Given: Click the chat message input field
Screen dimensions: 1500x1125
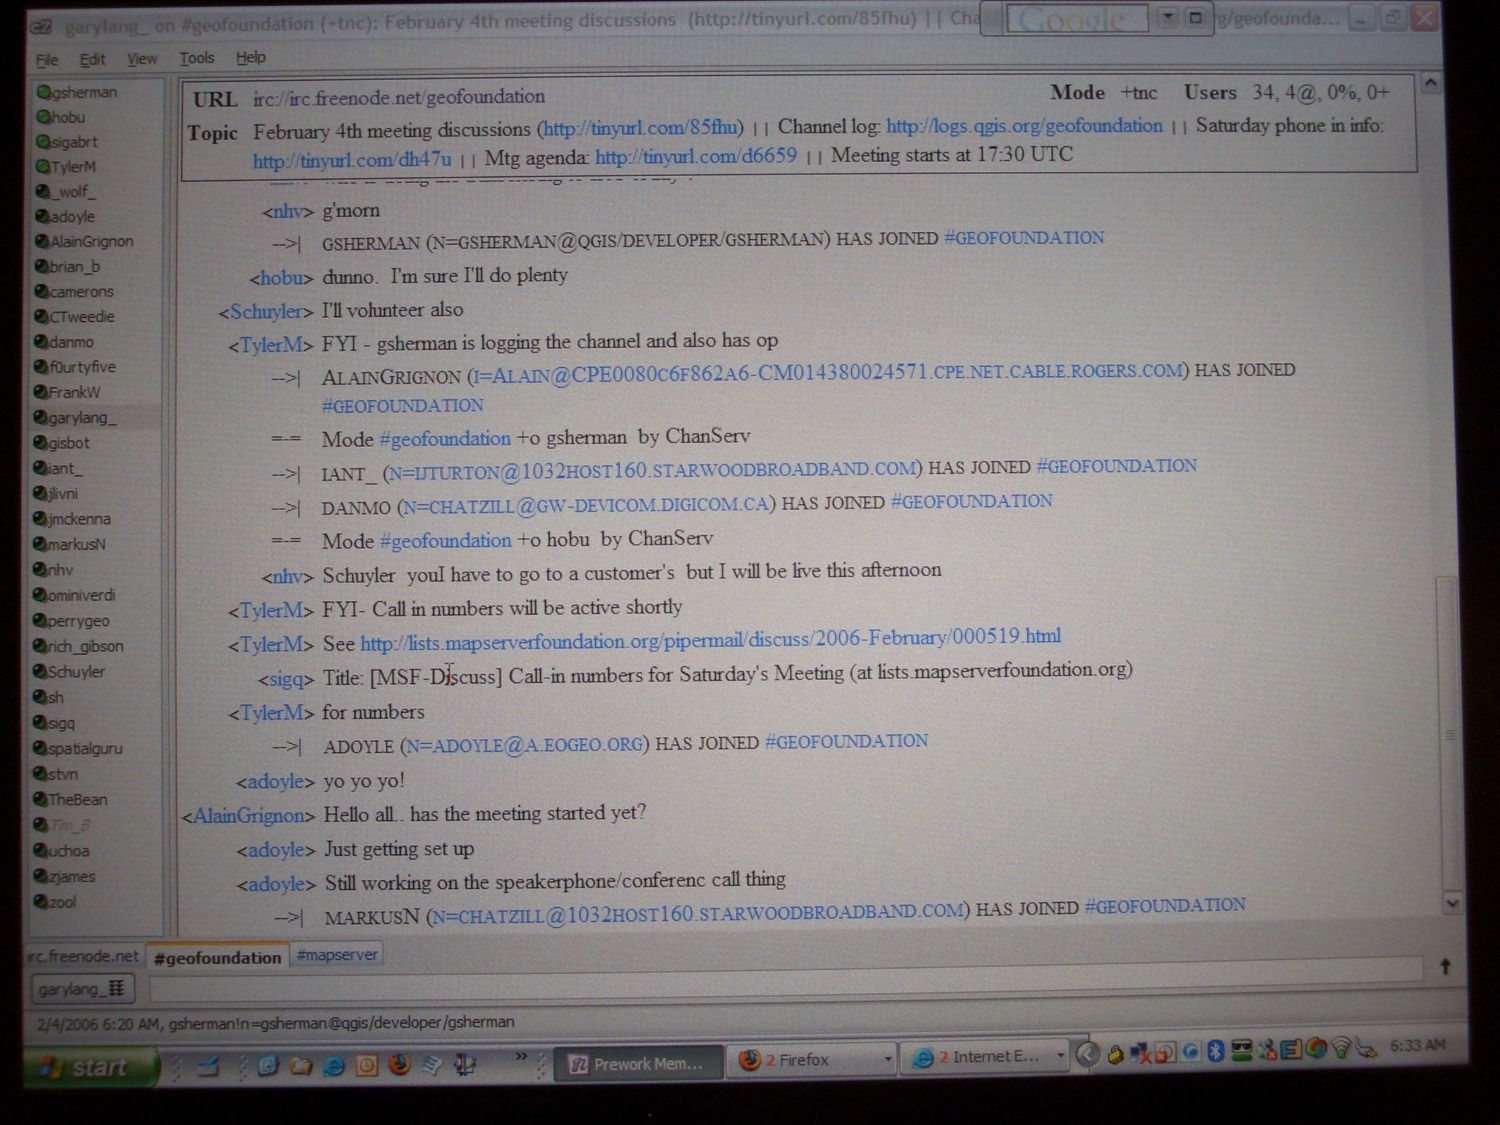Looking at the screenshot, I should pyautogui.click(x=780, y=990).
